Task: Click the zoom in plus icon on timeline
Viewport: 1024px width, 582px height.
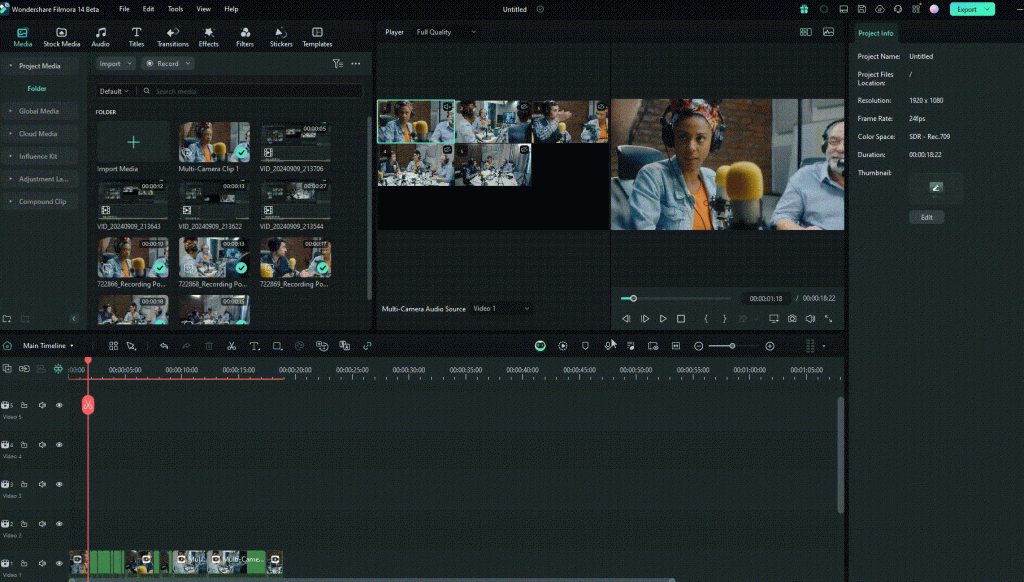Action: 770,346
